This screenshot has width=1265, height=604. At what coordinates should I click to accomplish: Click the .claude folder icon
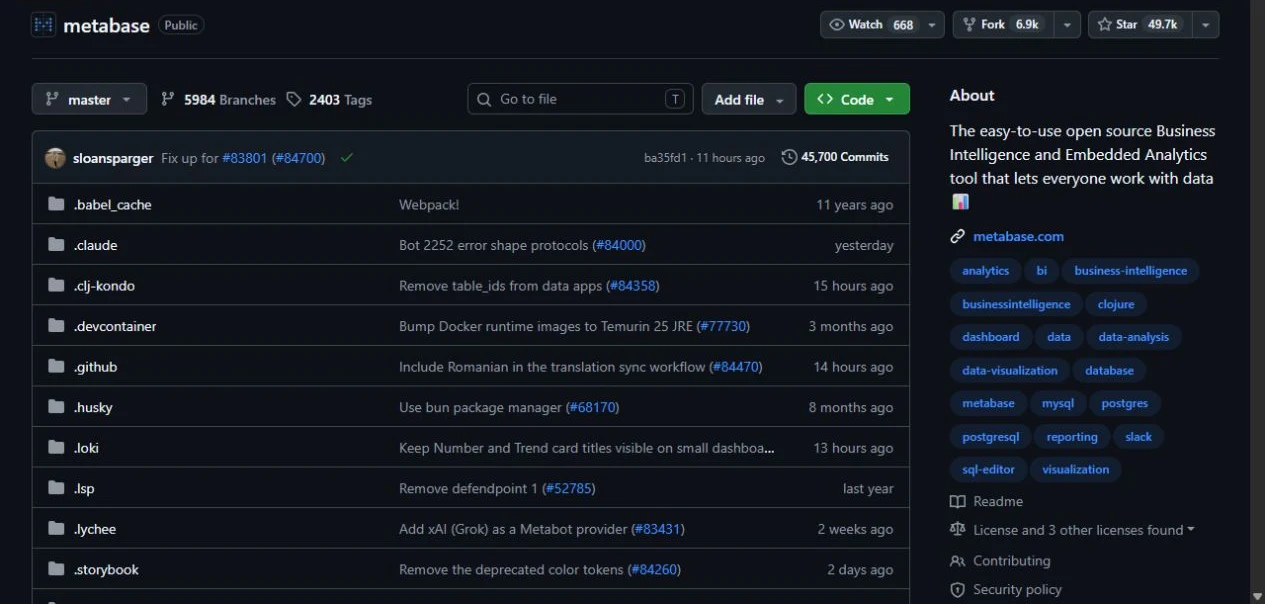56,245
